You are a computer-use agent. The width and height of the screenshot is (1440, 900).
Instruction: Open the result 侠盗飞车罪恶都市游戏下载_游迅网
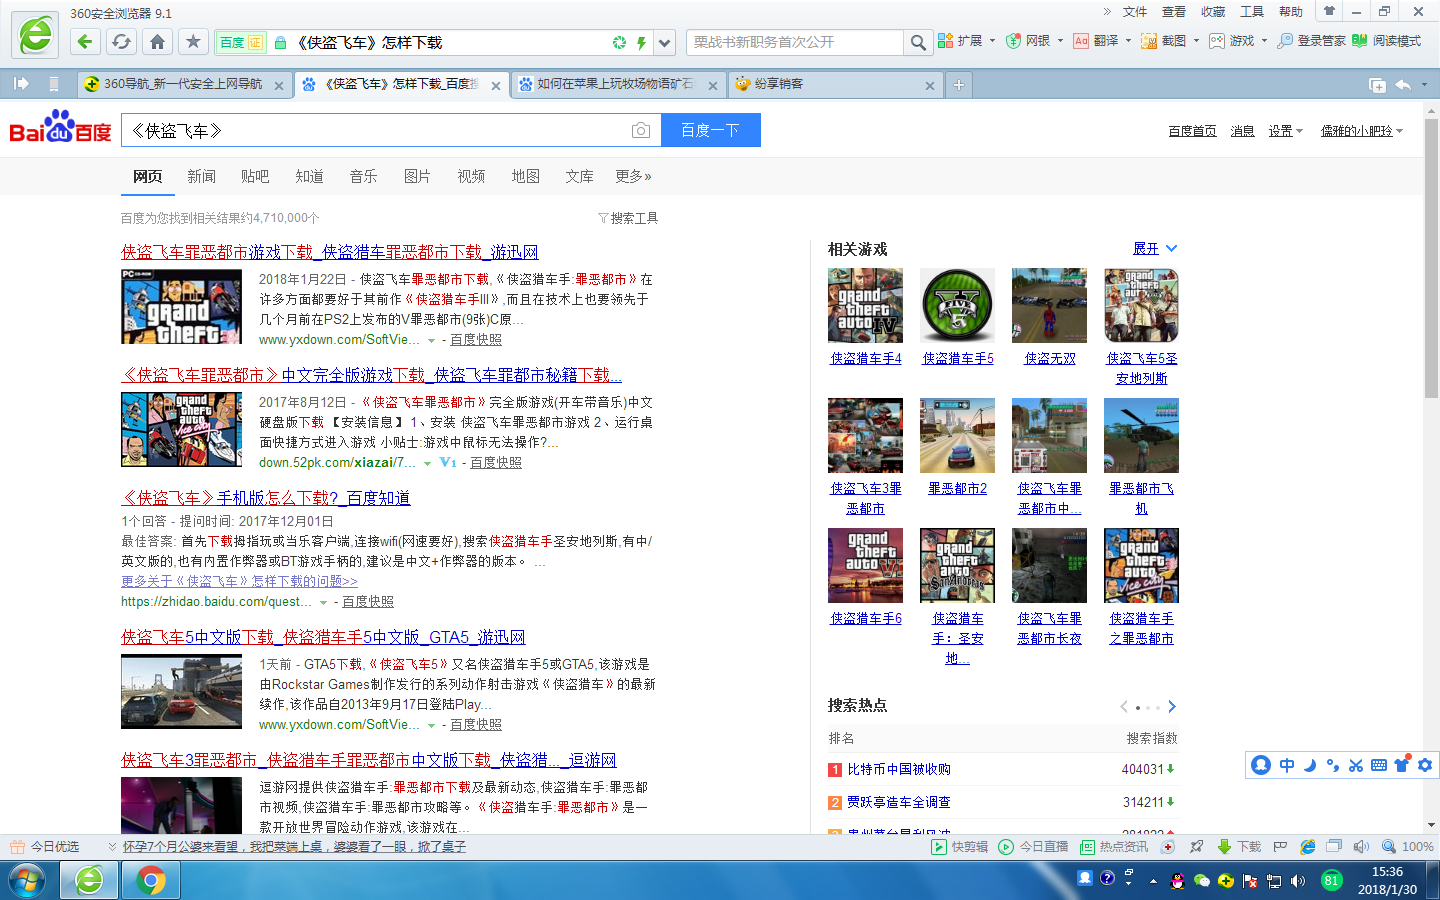[x=330, y=252]
